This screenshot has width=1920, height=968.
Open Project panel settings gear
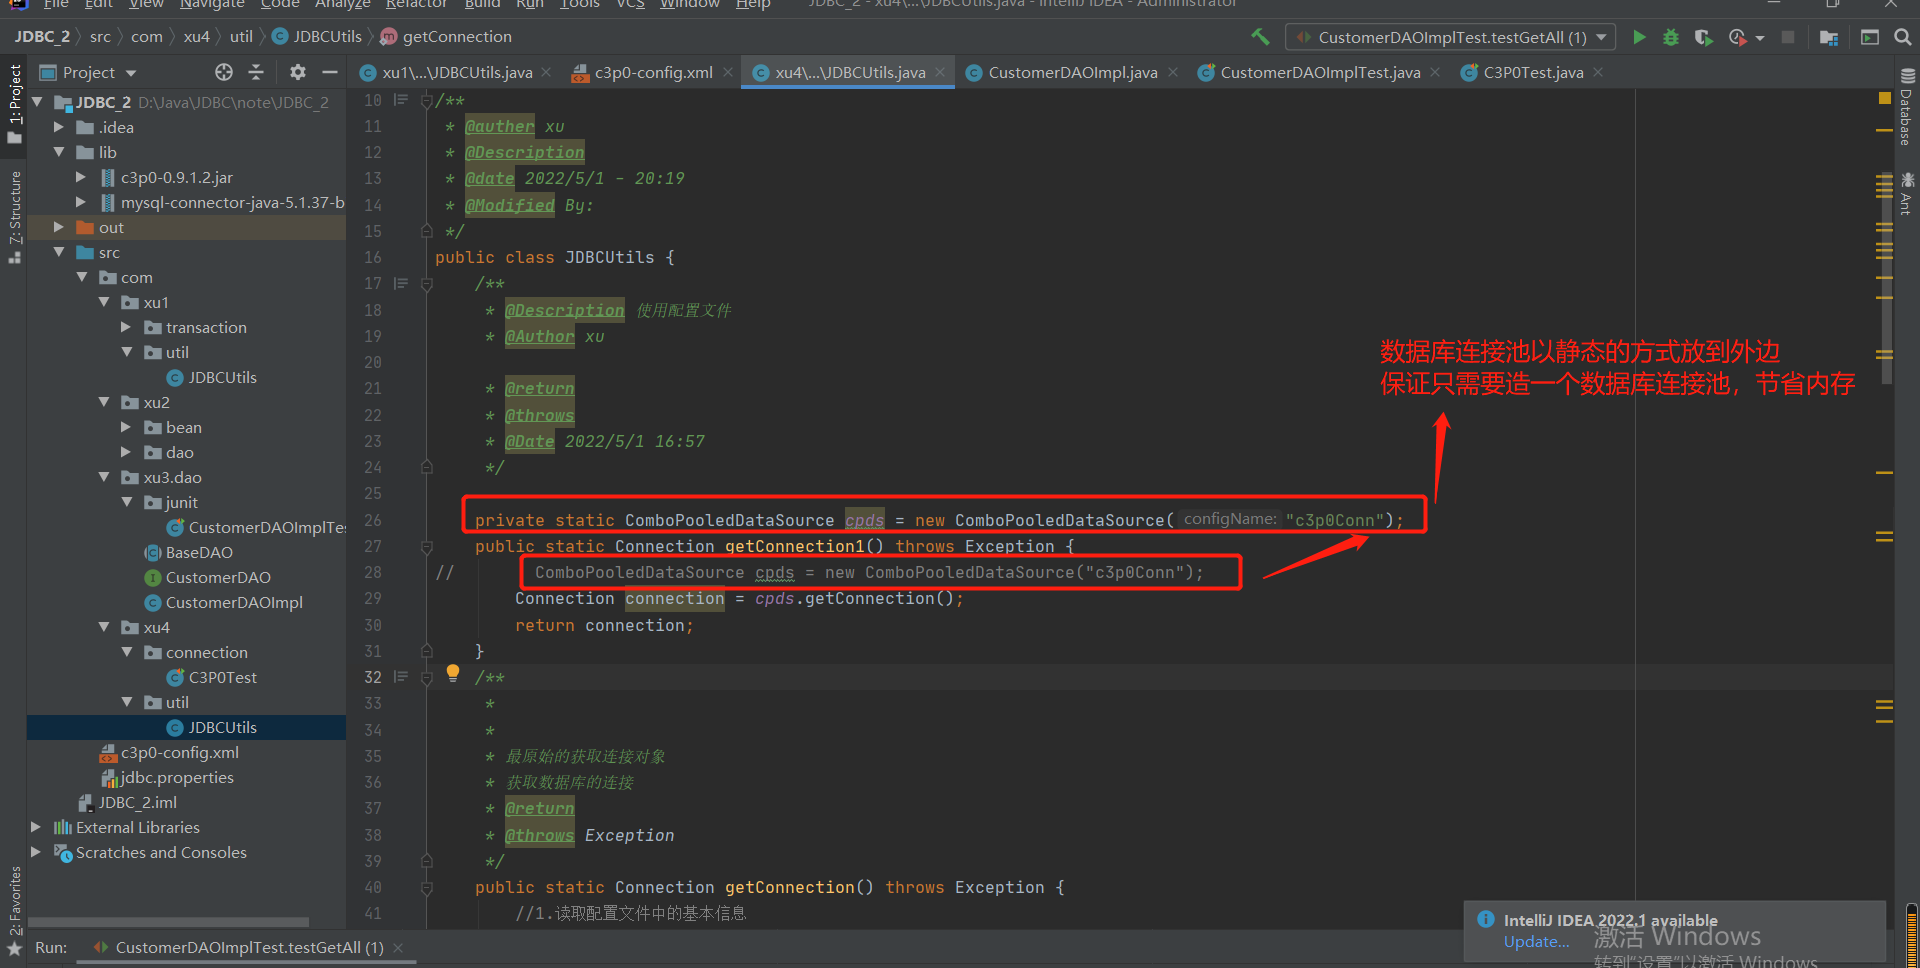[297, 72]
